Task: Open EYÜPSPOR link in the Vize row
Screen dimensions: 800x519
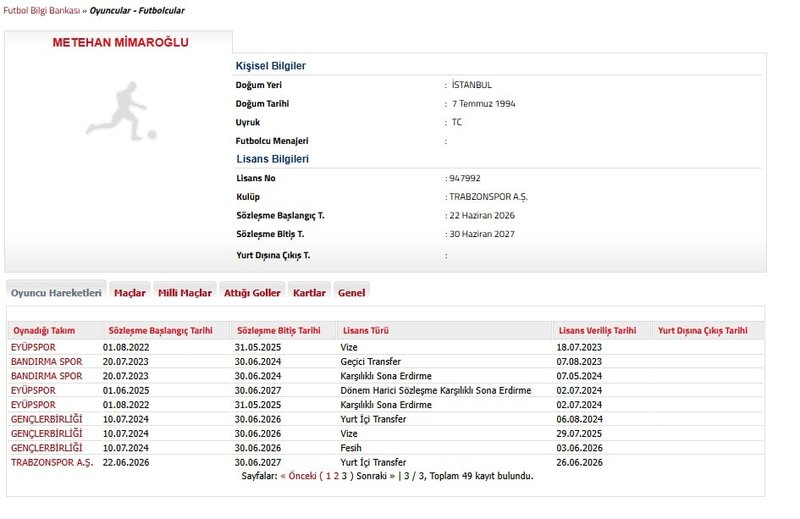Action: point(33,347)
